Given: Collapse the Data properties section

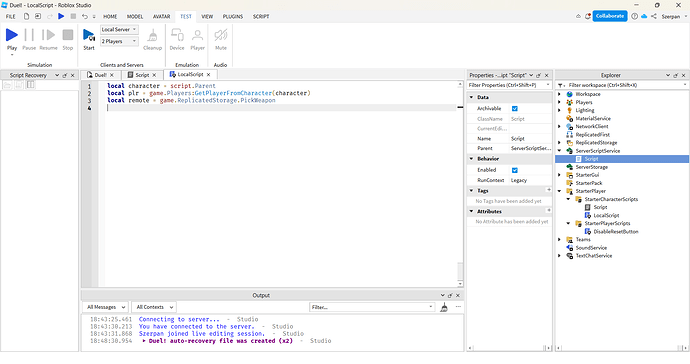Looking at the screenshot, I should coord(471,97).
